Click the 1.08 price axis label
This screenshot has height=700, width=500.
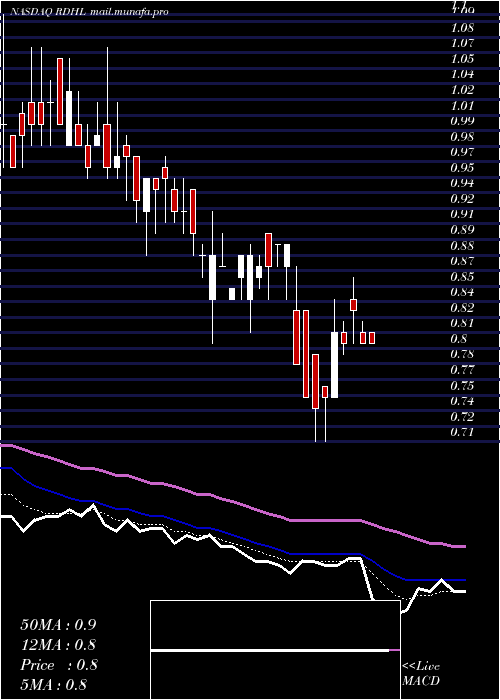462,28
